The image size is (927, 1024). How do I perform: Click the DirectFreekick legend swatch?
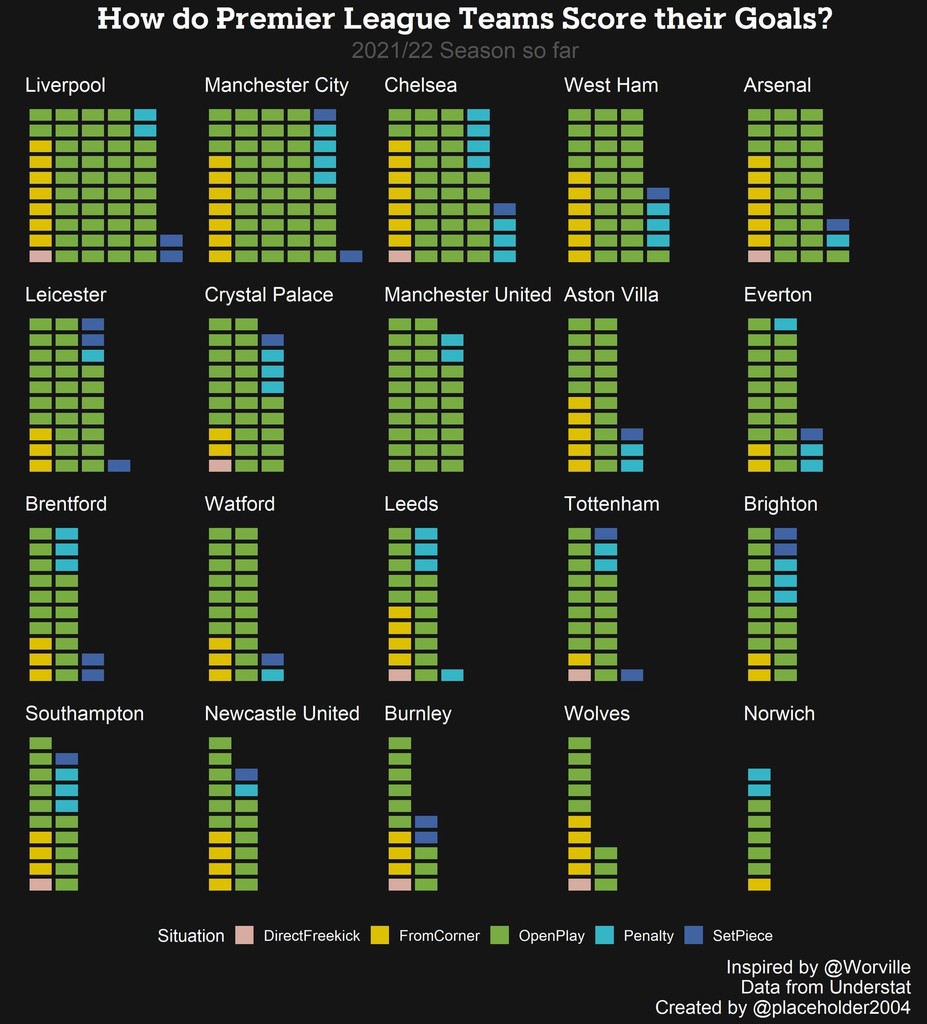245,936
